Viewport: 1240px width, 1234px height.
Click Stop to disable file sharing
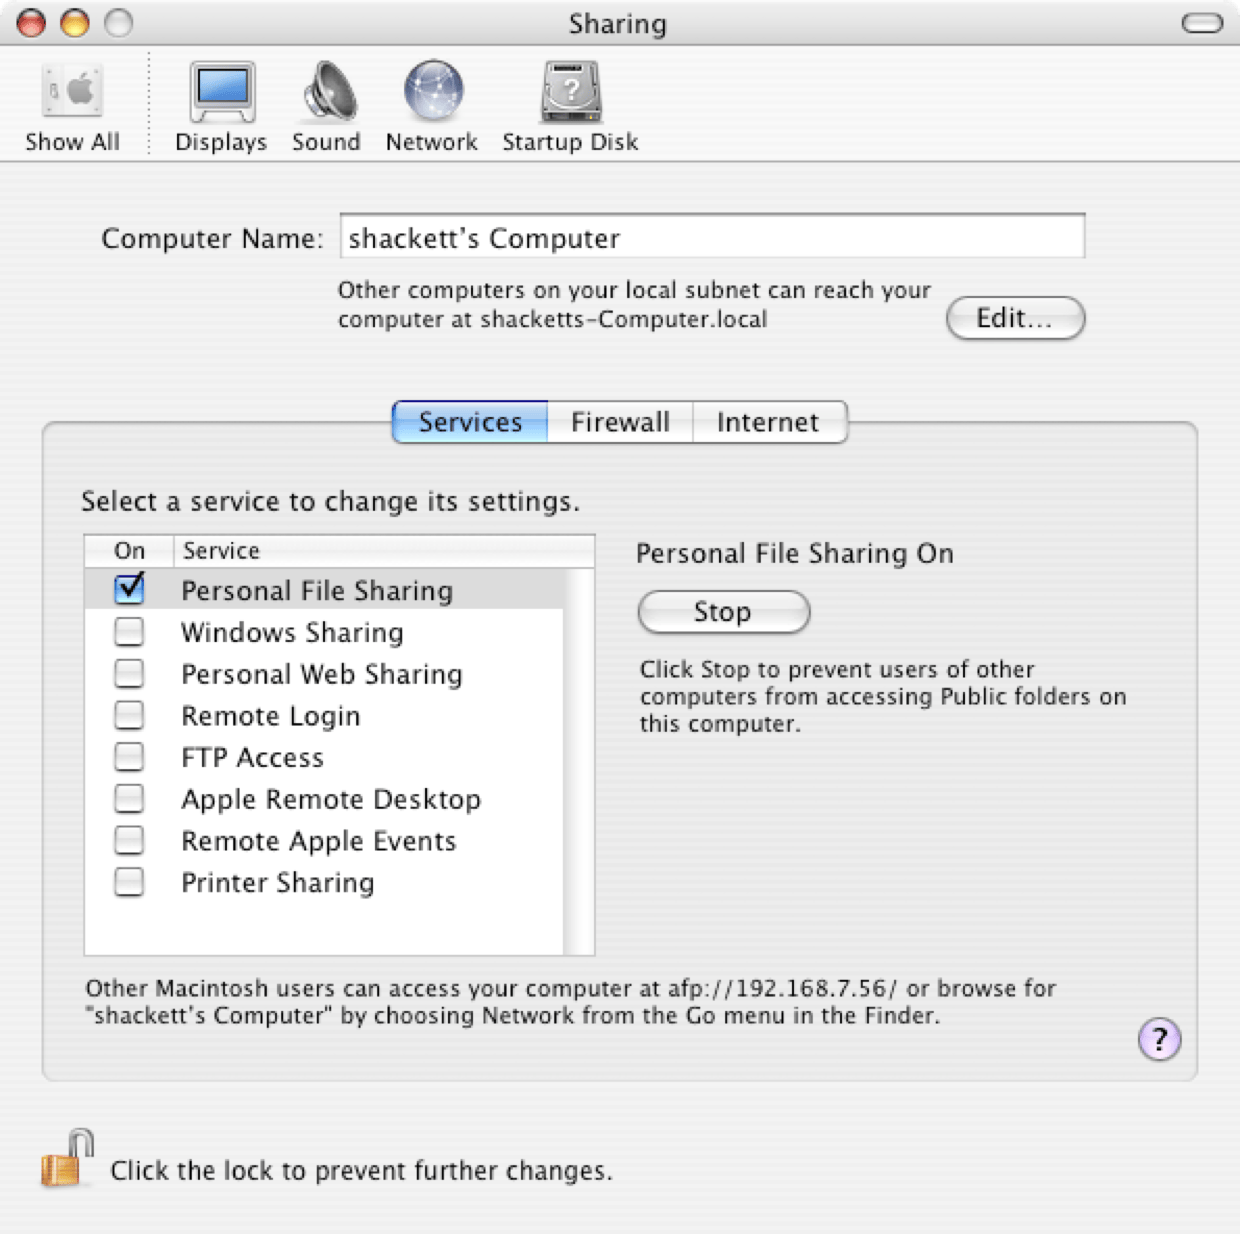[723, 612]
